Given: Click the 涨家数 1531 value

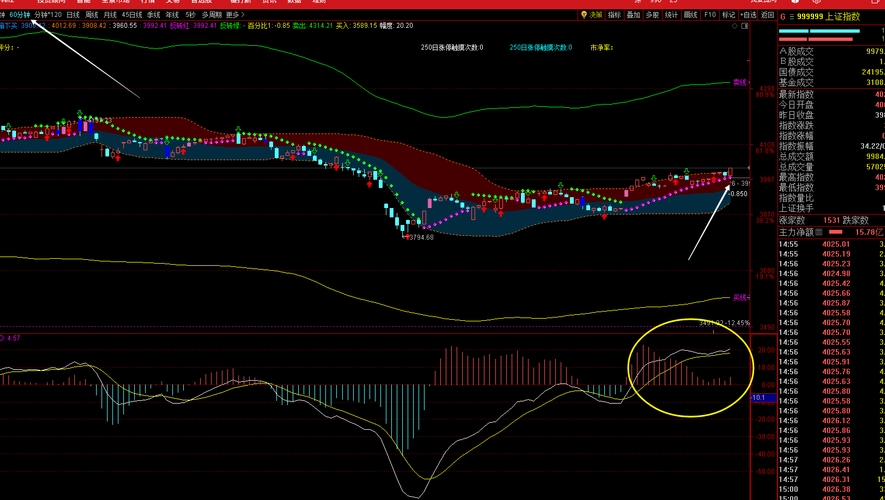Looking at the screenshot, I should [x=832, y=221].
